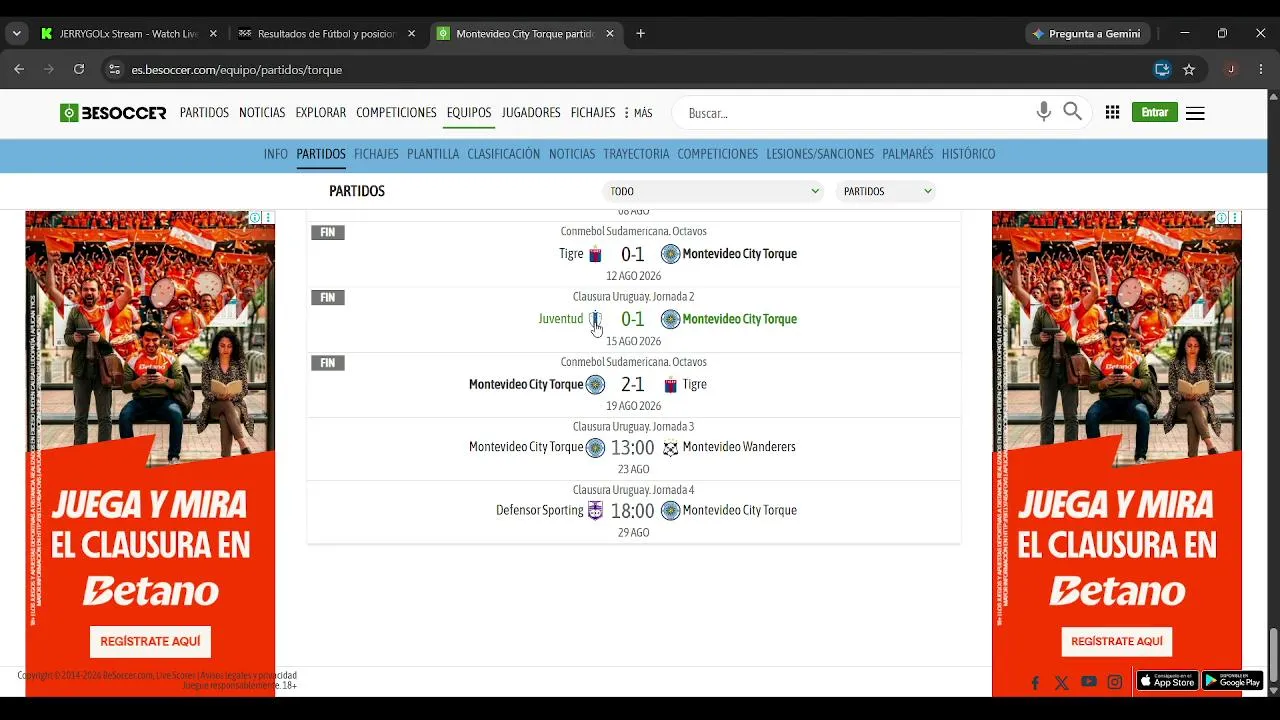Open the HISTÓRICO tab
Image resolution: width=1280 pixels, height=720 pixels.
(968, 154)
